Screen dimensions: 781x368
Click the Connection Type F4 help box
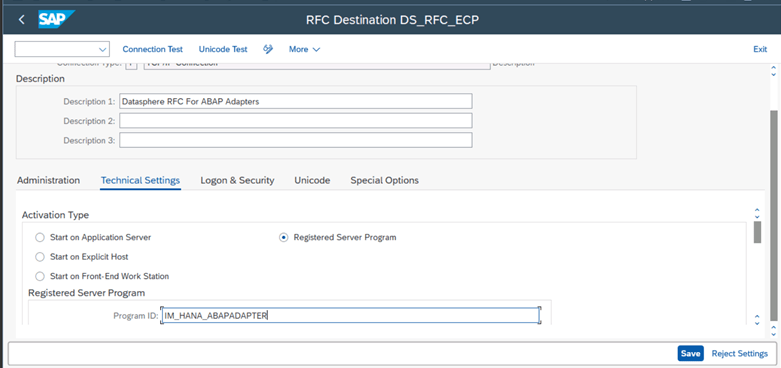131,64
